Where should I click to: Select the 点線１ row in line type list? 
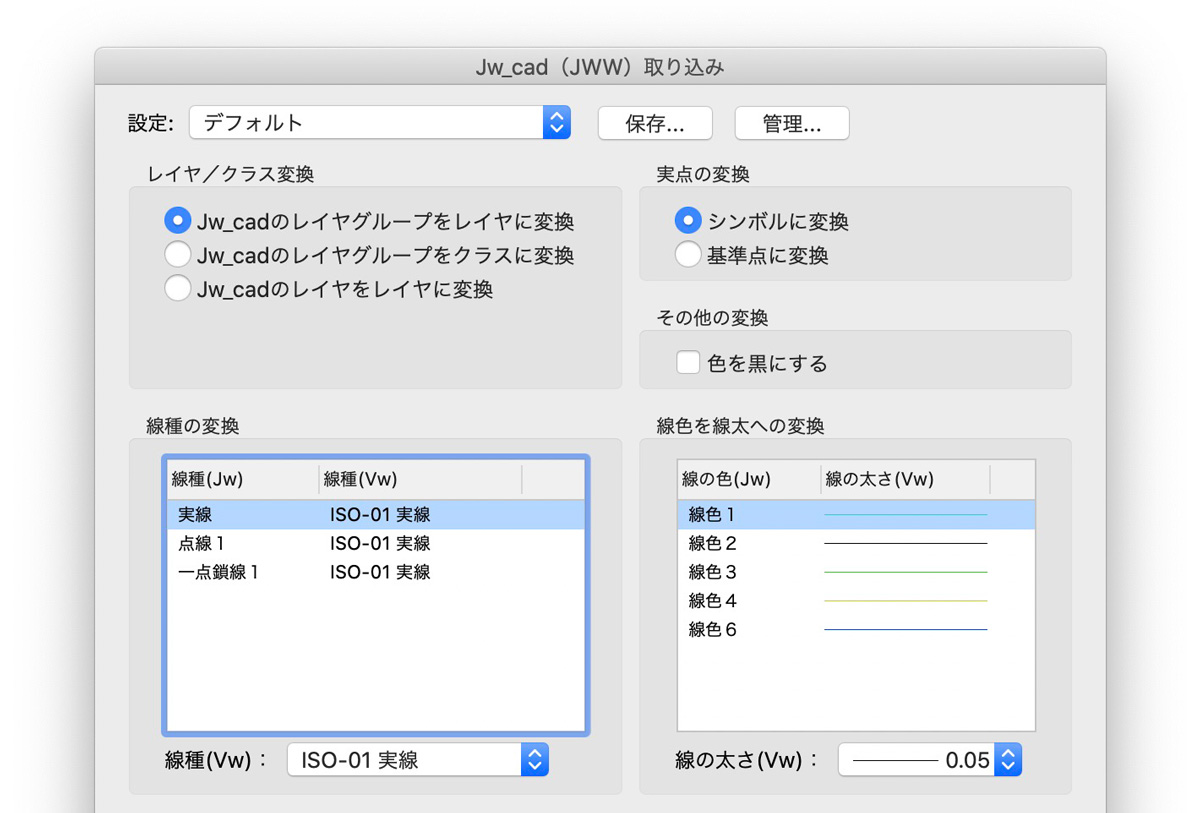pos(376,543)
